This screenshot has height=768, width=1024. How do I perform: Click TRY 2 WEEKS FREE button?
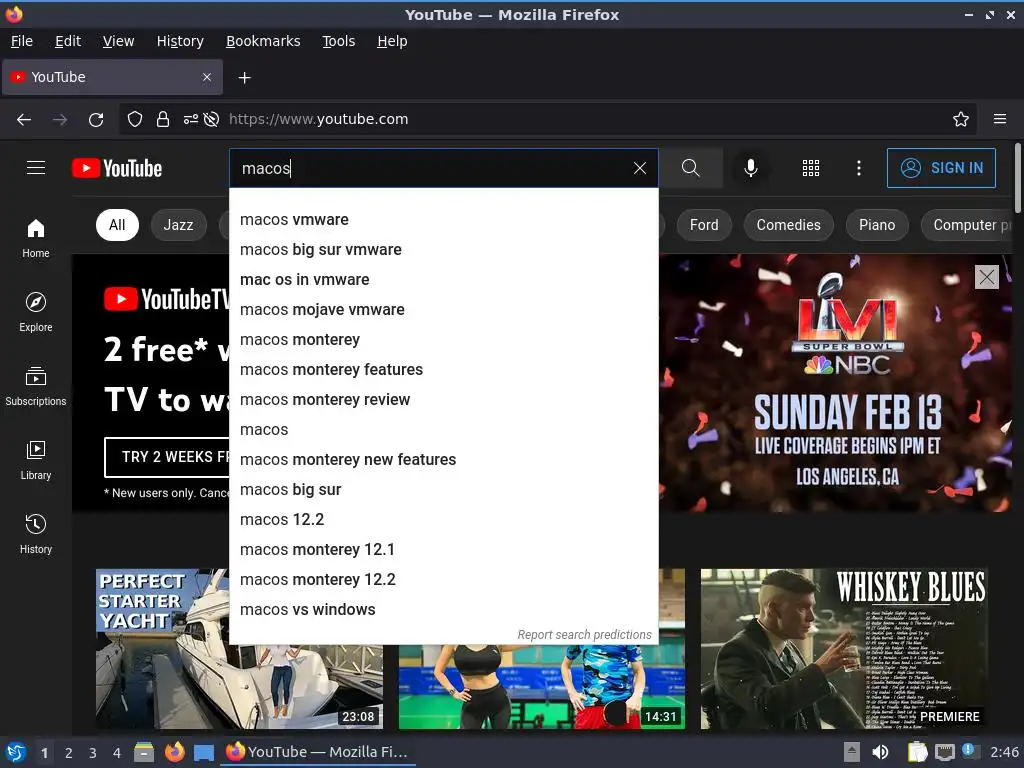coord(167,457)
